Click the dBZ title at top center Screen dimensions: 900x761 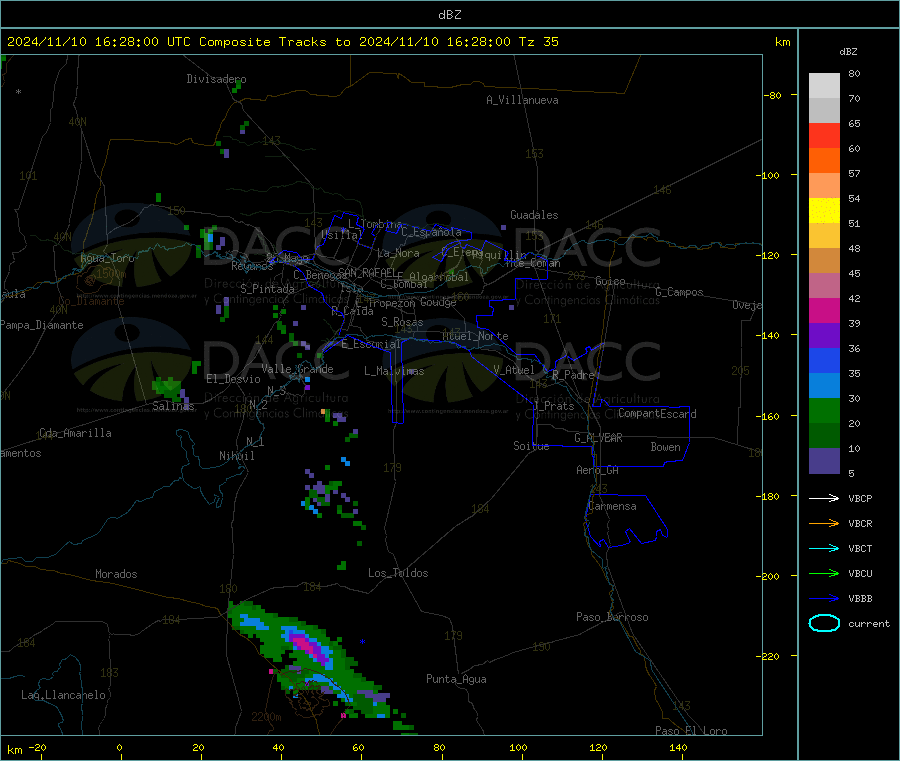point(449,15)
